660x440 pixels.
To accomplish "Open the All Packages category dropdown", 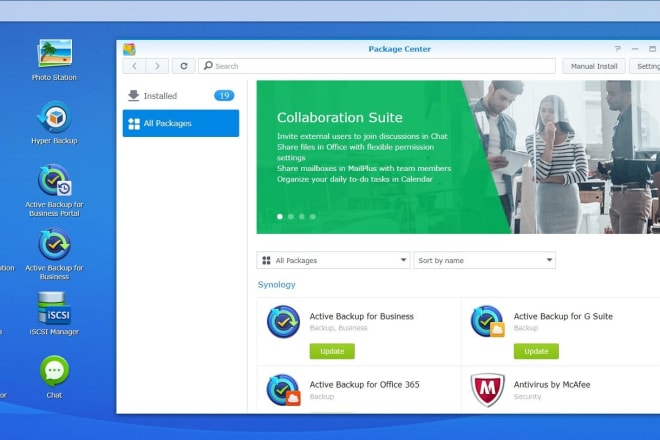I will tap(333, 260).
